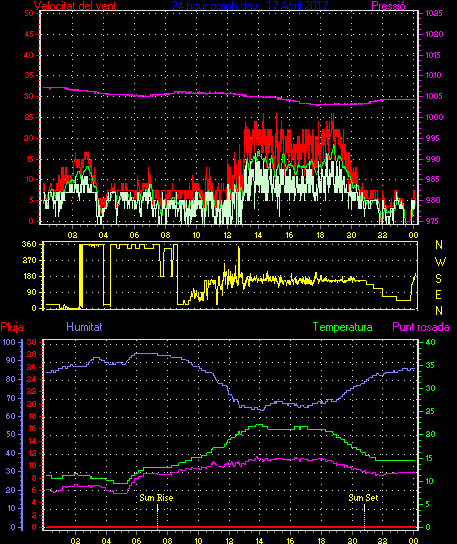The height and width of the screenshot is (544, 457).
Task: Click the red 26 on rain axis
Action: [x=32, y=367]
